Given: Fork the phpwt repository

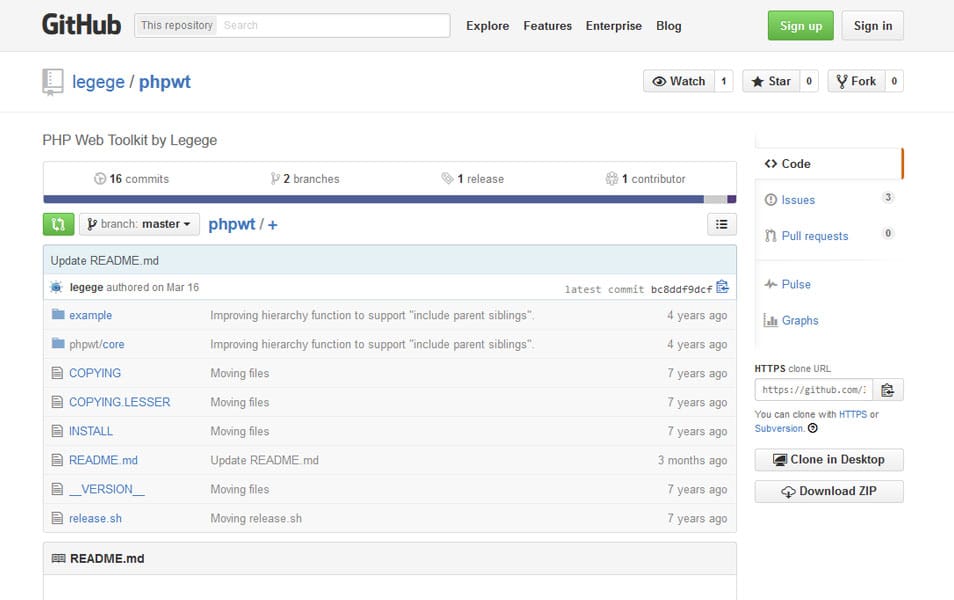Looking at the screenshot, I should [x=857, y=81].
